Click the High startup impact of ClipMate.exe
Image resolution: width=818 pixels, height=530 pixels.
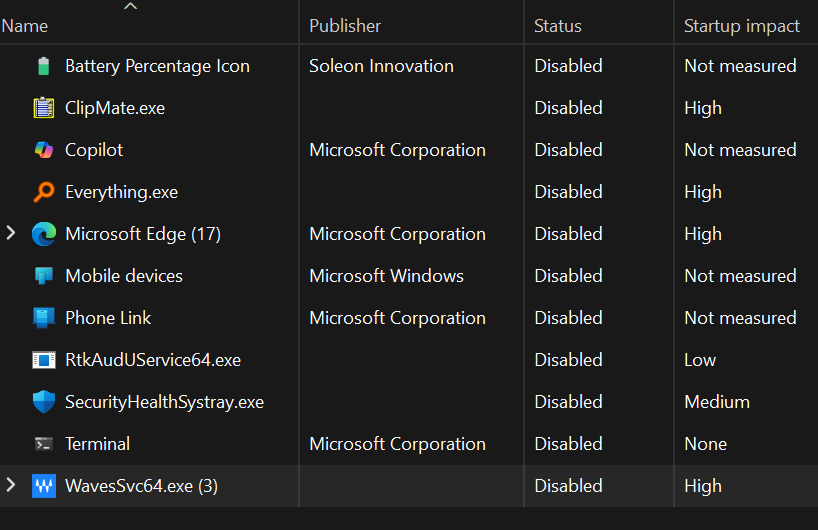[x=703, y=109]
